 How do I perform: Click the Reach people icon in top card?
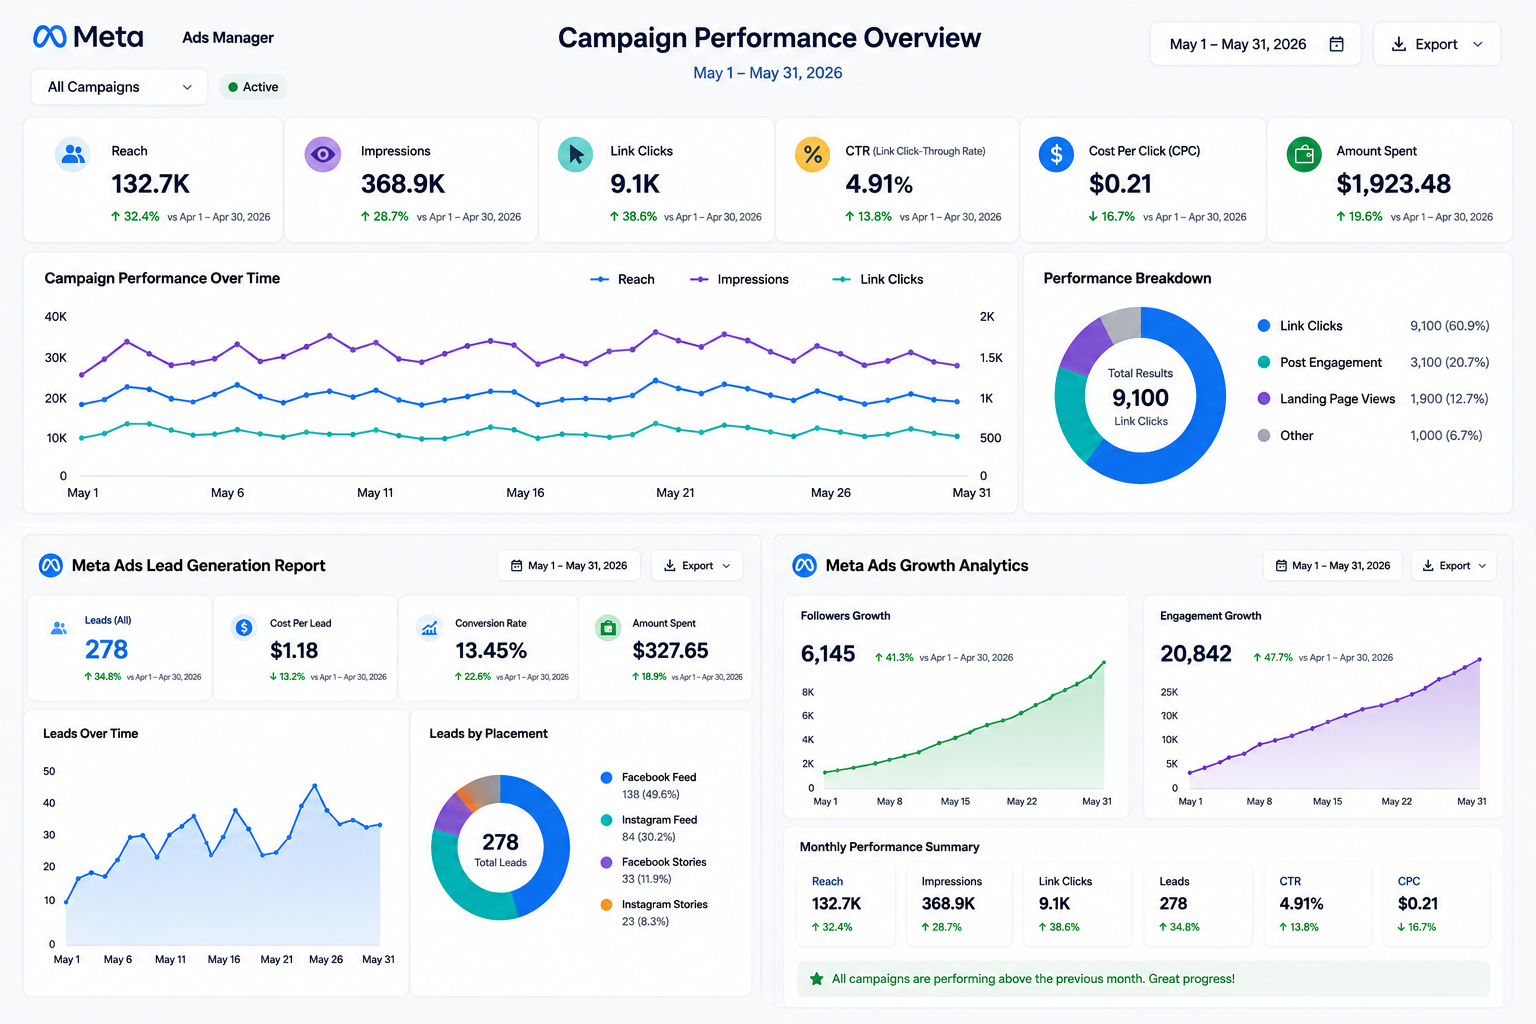click(73, 155)
